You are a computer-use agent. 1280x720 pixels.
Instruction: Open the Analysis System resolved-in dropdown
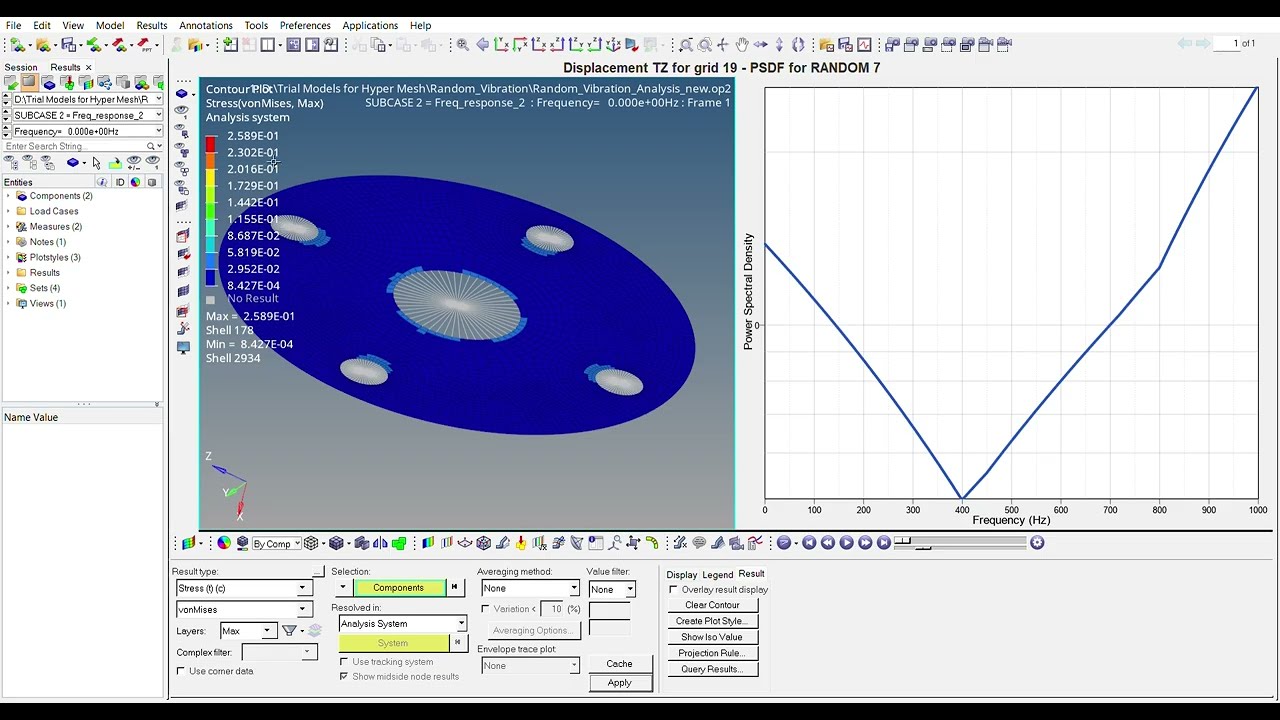pyautogui.click(x=402, y=624)
